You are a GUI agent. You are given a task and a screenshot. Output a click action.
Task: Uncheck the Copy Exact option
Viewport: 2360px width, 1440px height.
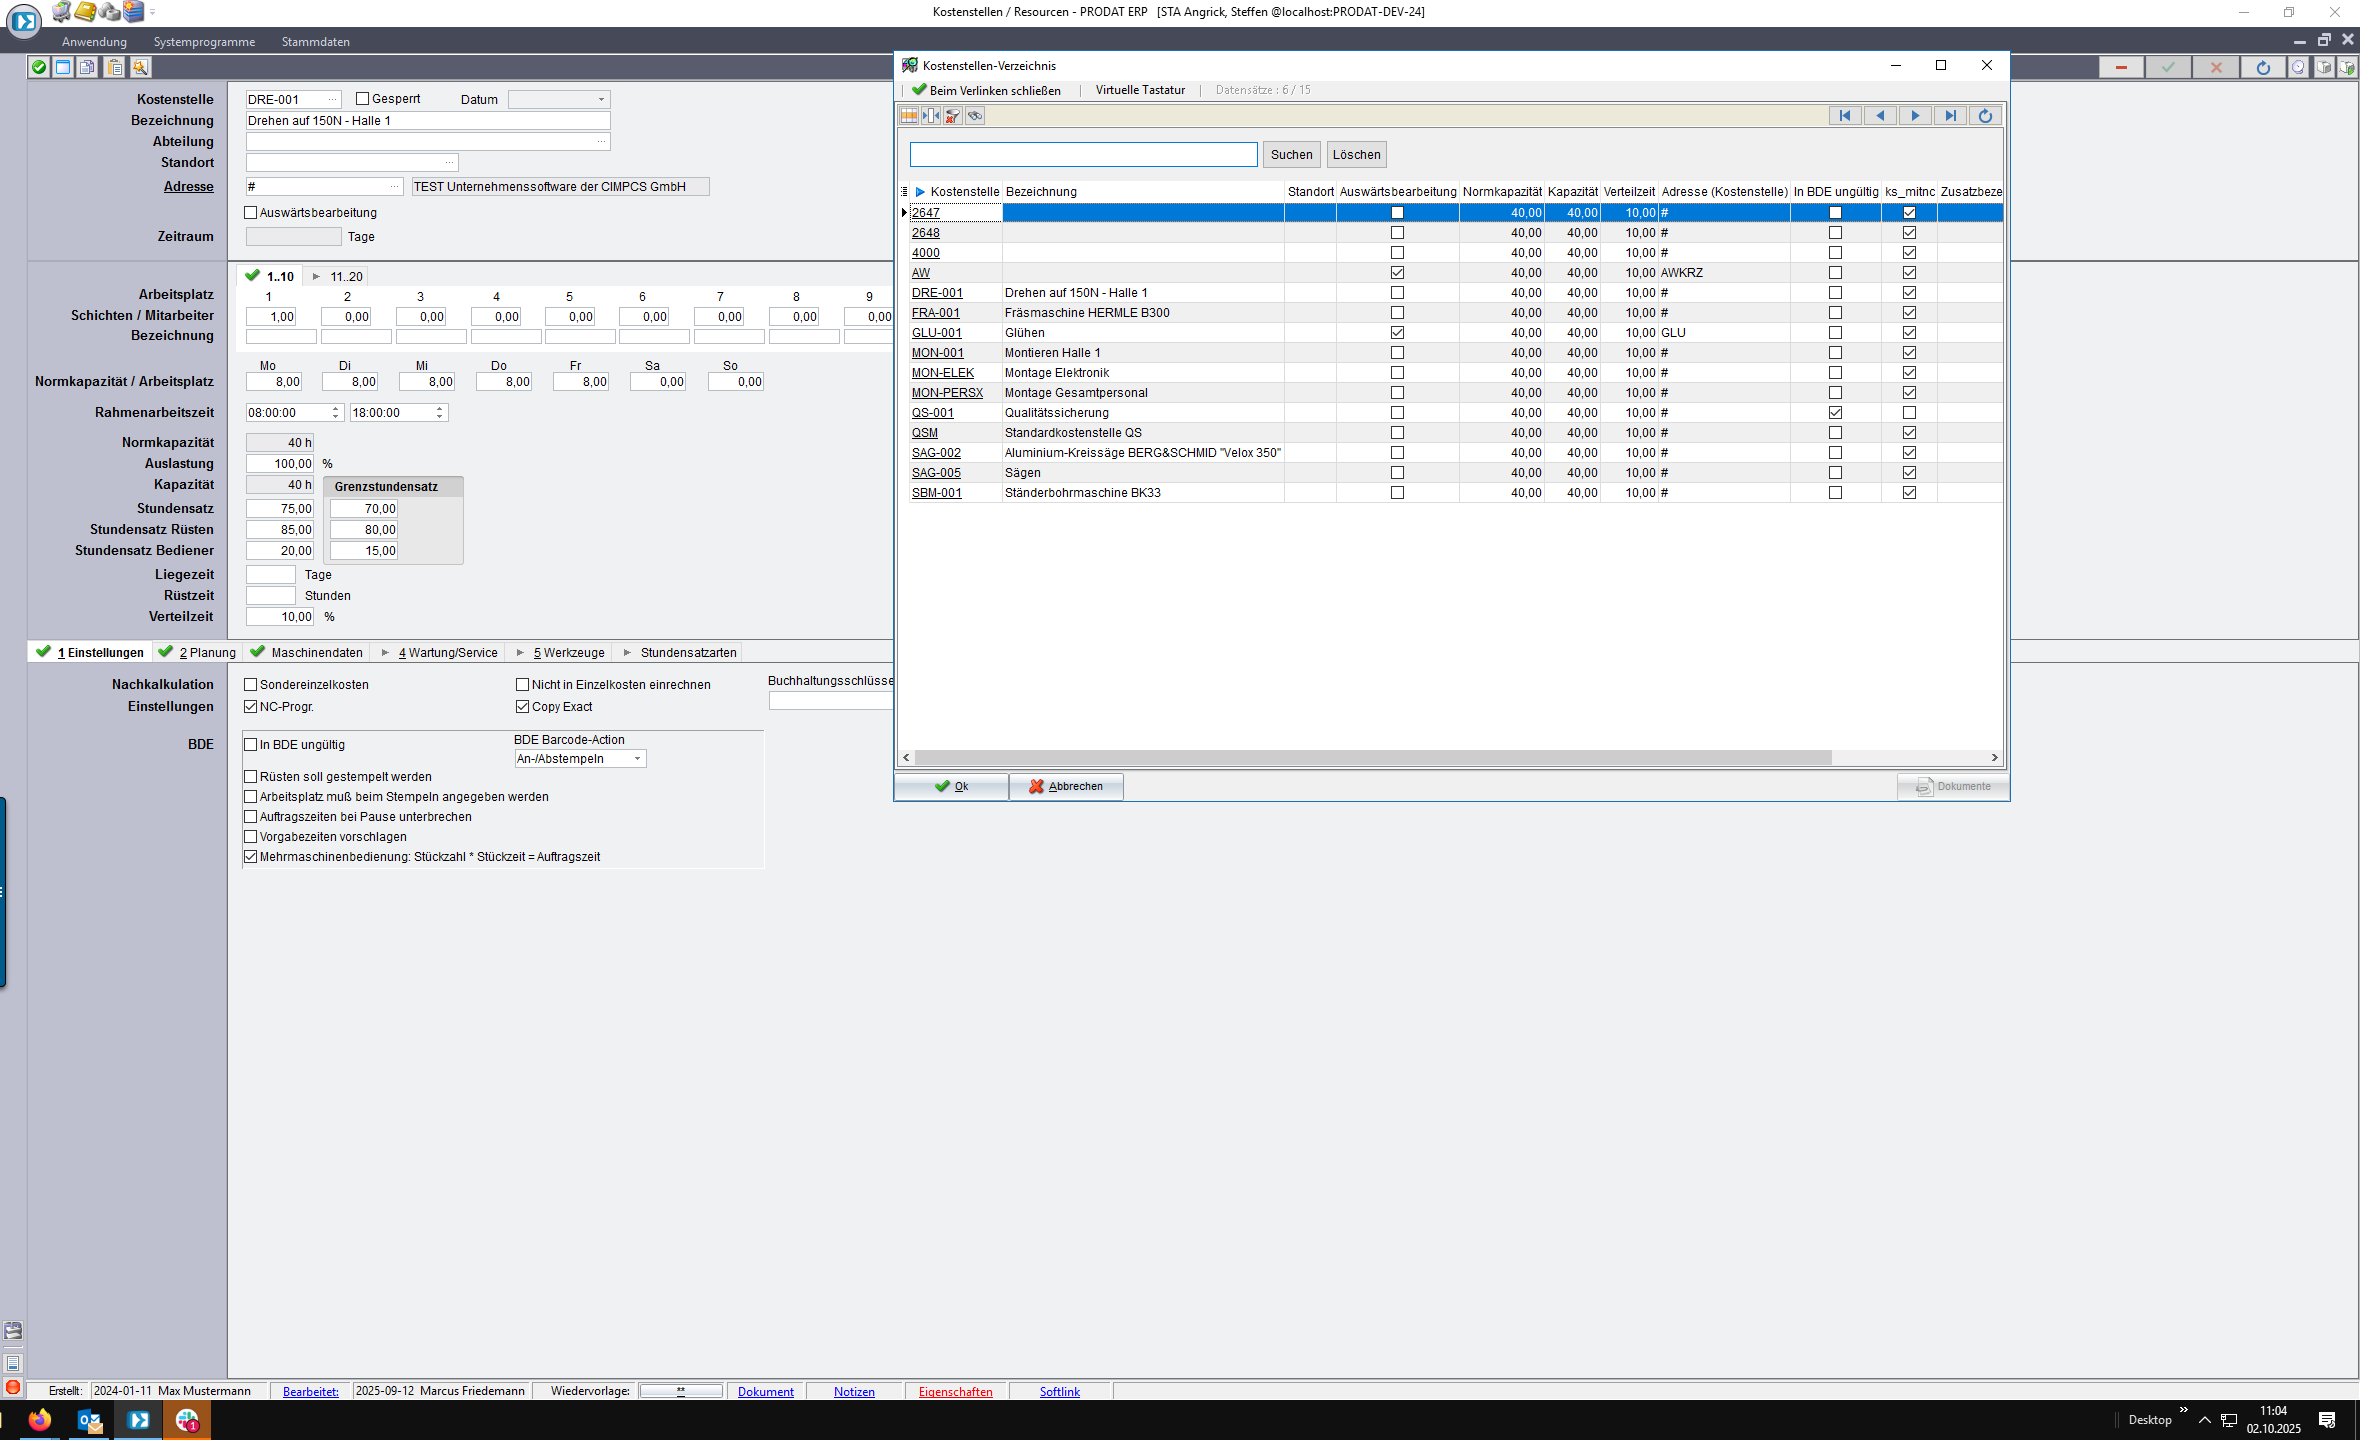(522, 707)
